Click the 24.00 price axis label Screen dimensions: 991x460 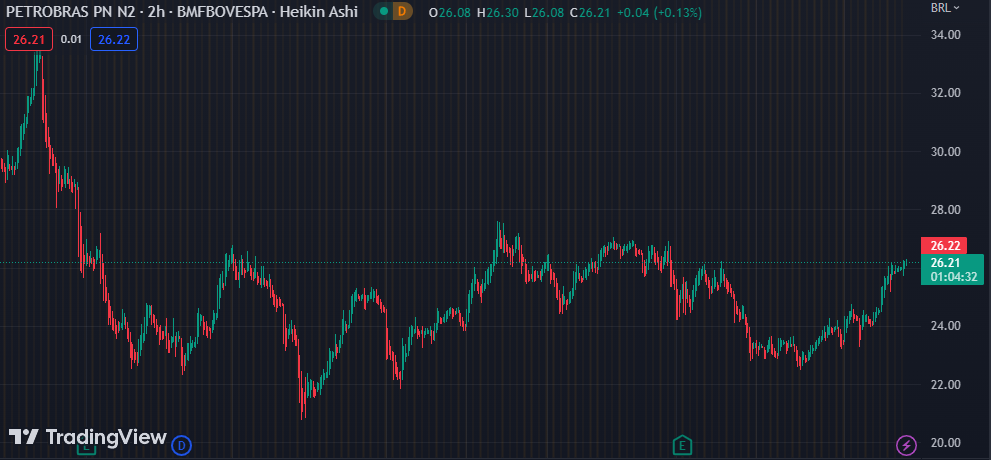pos(946,326)
